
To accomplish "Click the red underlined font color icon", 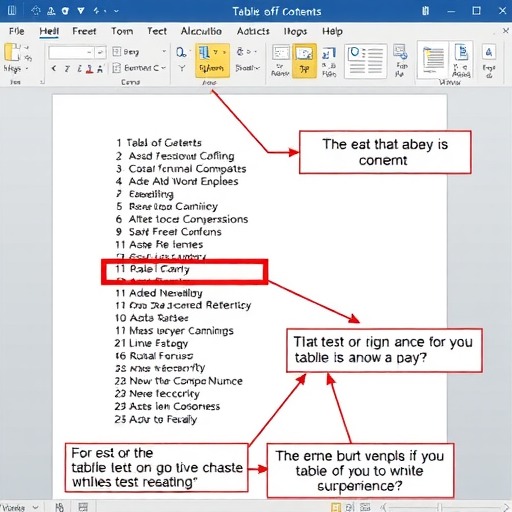I will point(89,69).
